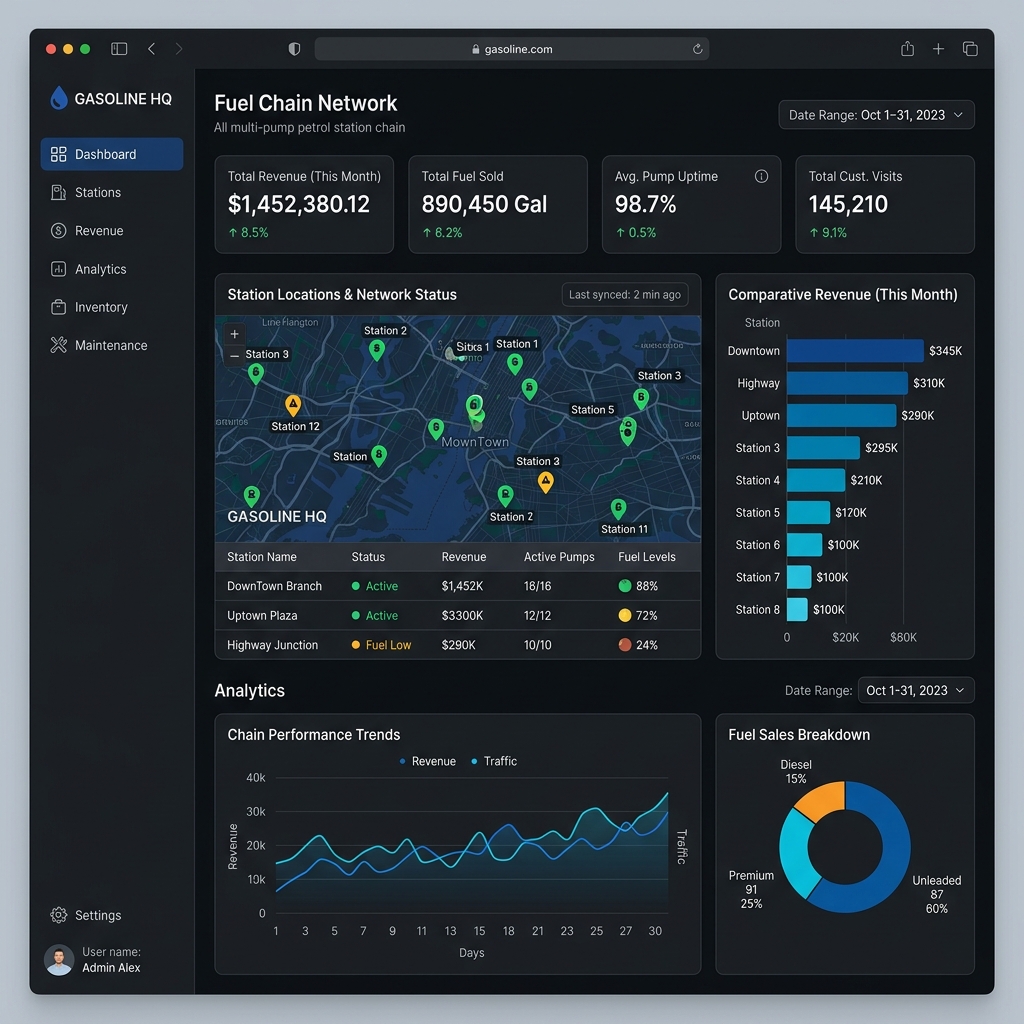
Task: Open Maintenance in the sidebar
Action: pyautogui.click(x=112, y=345)
